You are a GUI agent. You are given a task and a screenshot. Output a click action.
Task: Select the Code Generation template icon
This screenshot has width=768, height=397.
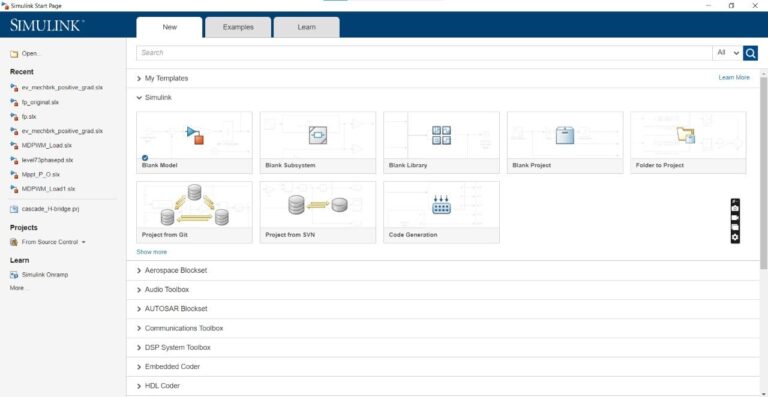(441, 205)
